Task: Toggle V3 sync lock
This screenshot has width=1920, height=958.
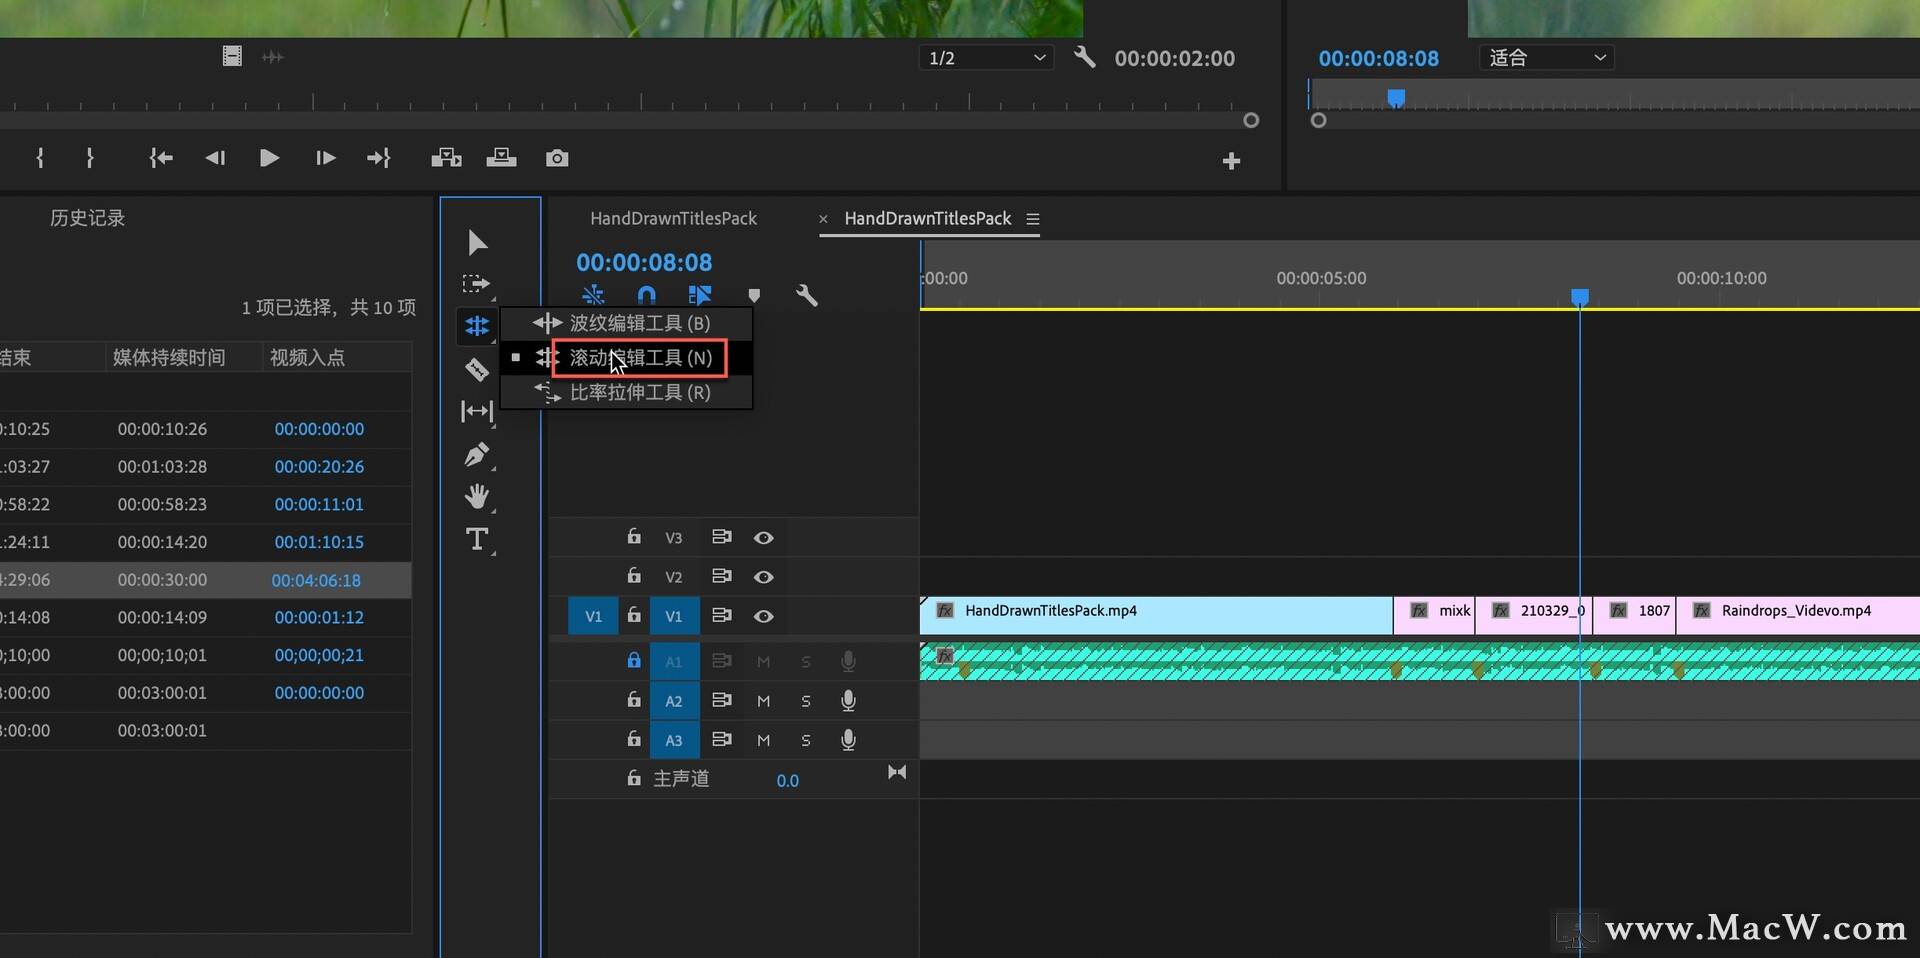Action: pos(721,537)
